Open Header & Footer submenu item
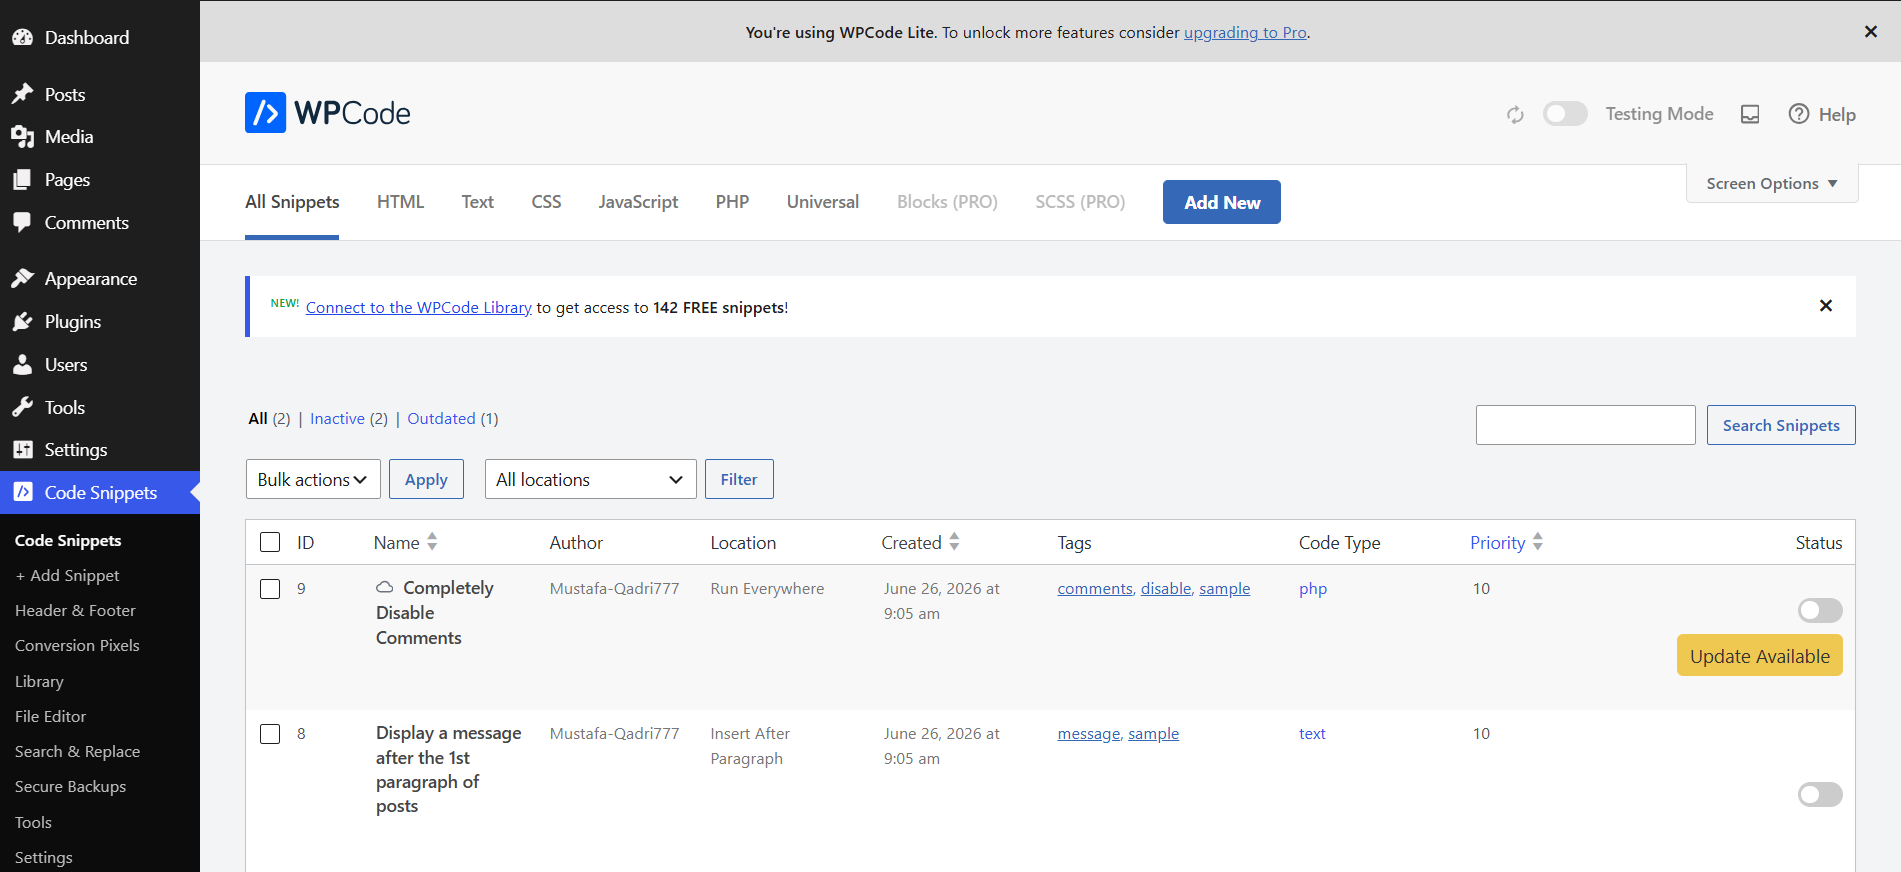Screen dimensions: 1901x872 click(75, 610)
